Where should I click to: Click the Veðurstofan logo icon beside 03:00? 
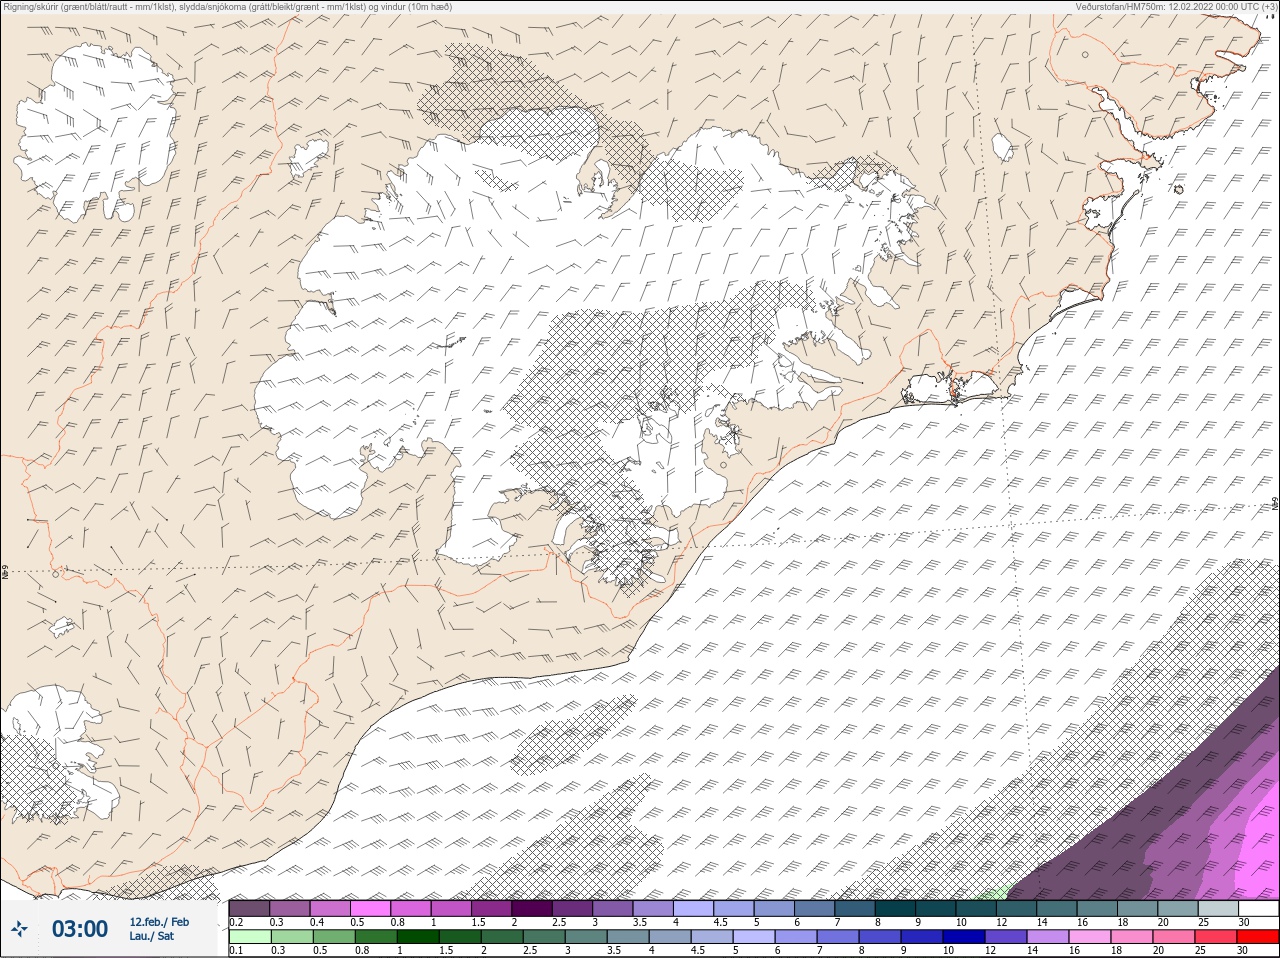tap(19, 929)
